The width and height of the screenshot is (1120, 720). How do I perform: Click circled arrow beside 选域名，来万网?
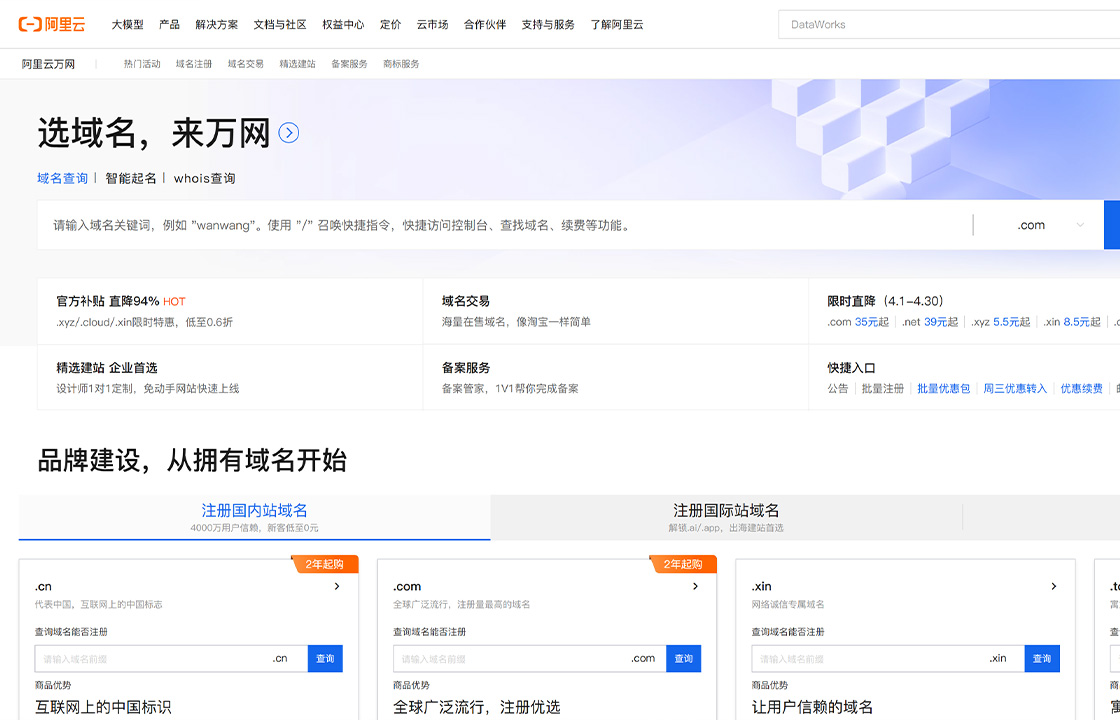289,133
